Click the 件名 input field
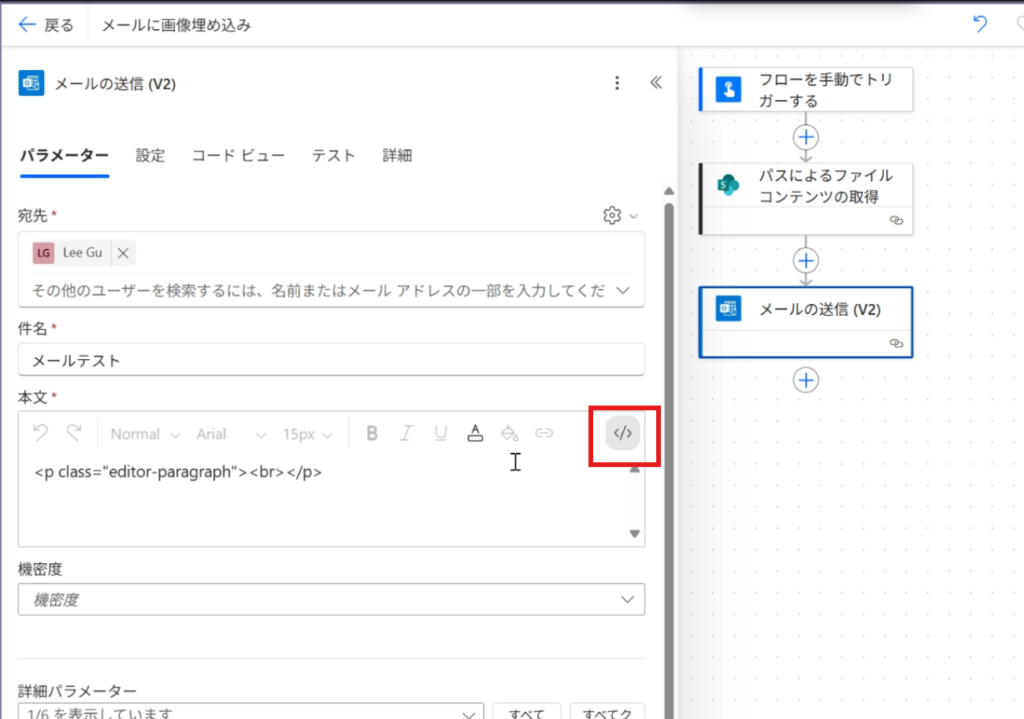The image size is (1024, 719). tap(331, 360)
